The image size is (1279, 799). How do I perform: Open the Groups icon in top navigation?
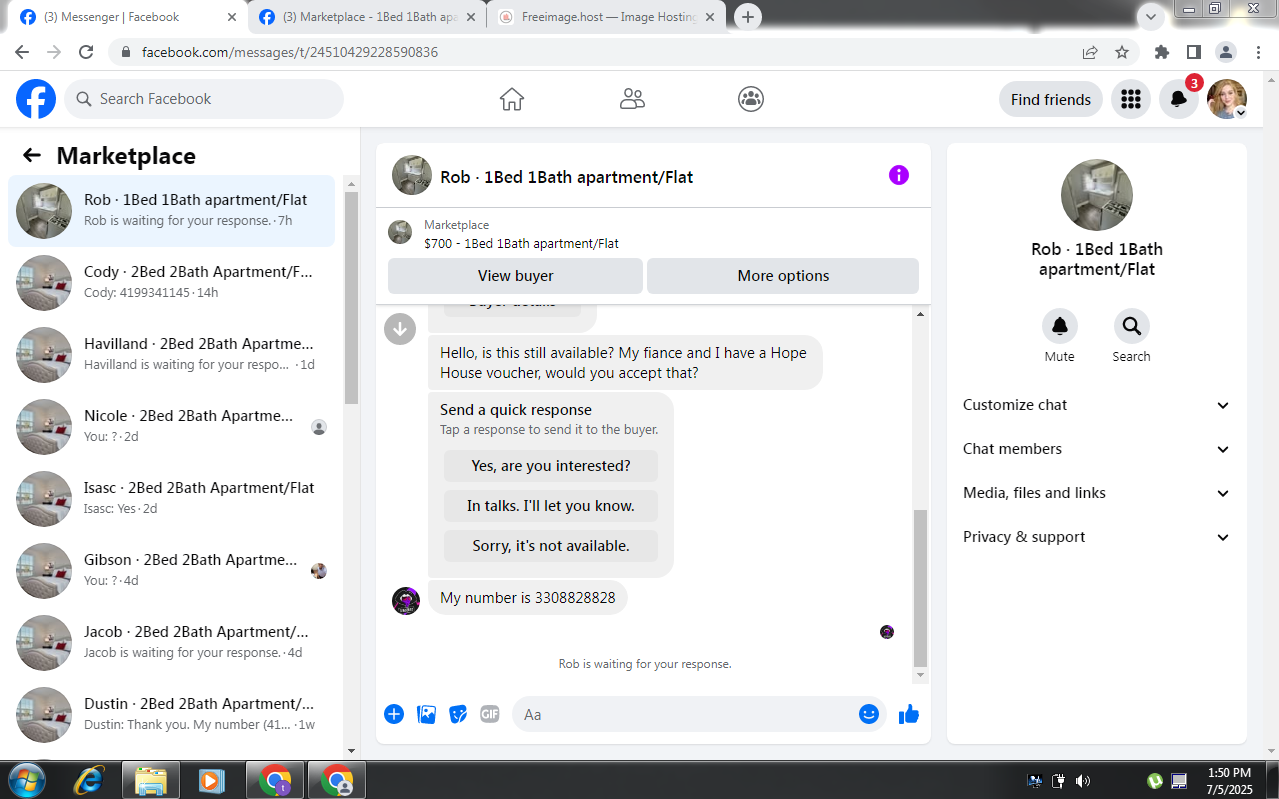(x=751, y=99)
